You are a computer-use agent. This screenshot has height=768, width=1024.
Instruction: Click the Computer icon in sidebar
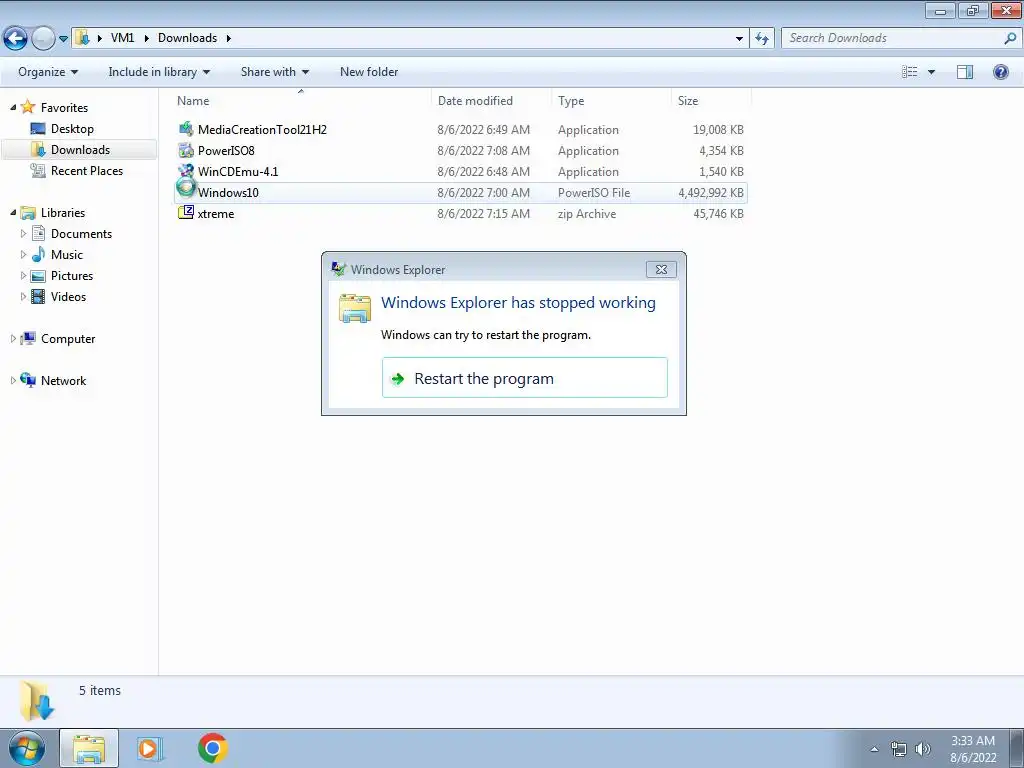click(x=28, y=338)
